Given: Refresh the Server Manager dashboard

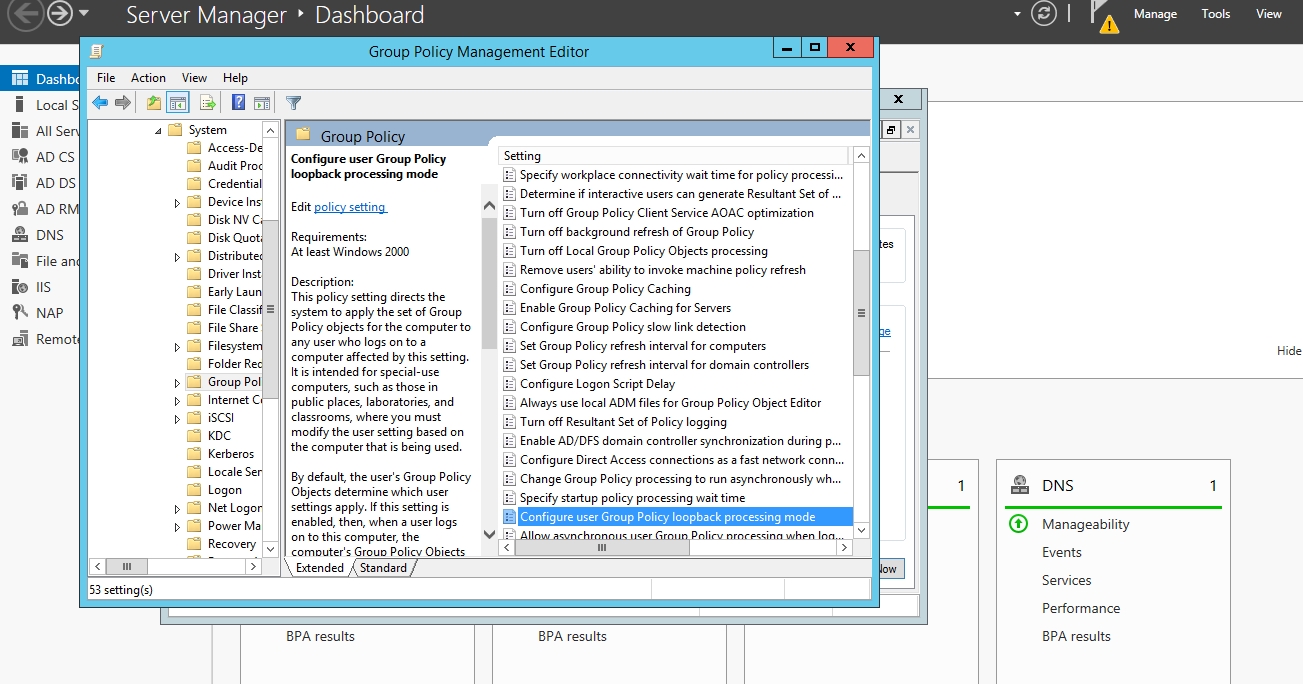Looking at the screenshot, I should click(x=1044, y=14).
